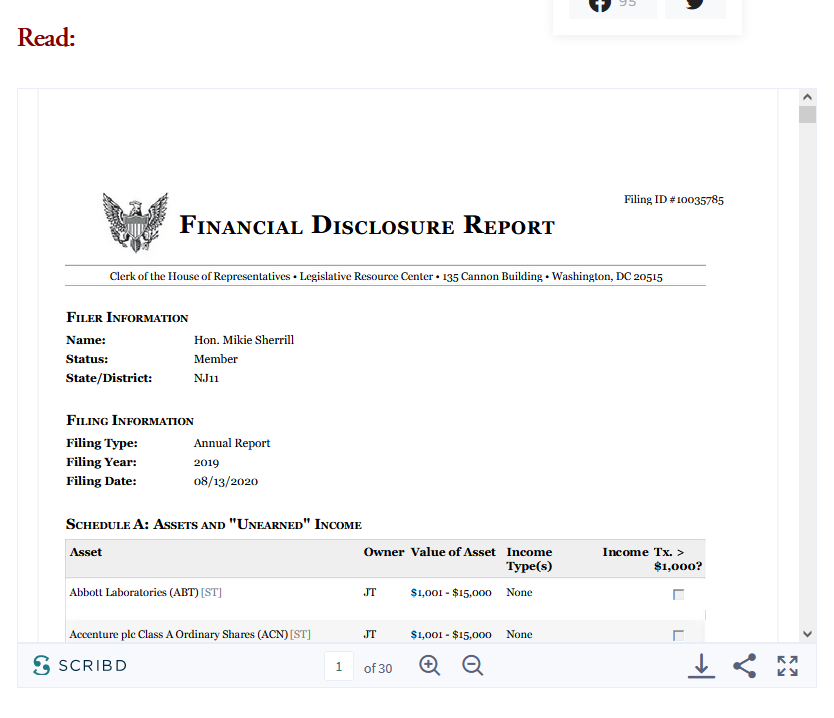Image resolution: width=834 pixels, height=718 pixels.
Task: Click the Owner column header
Action: point(384,552)
